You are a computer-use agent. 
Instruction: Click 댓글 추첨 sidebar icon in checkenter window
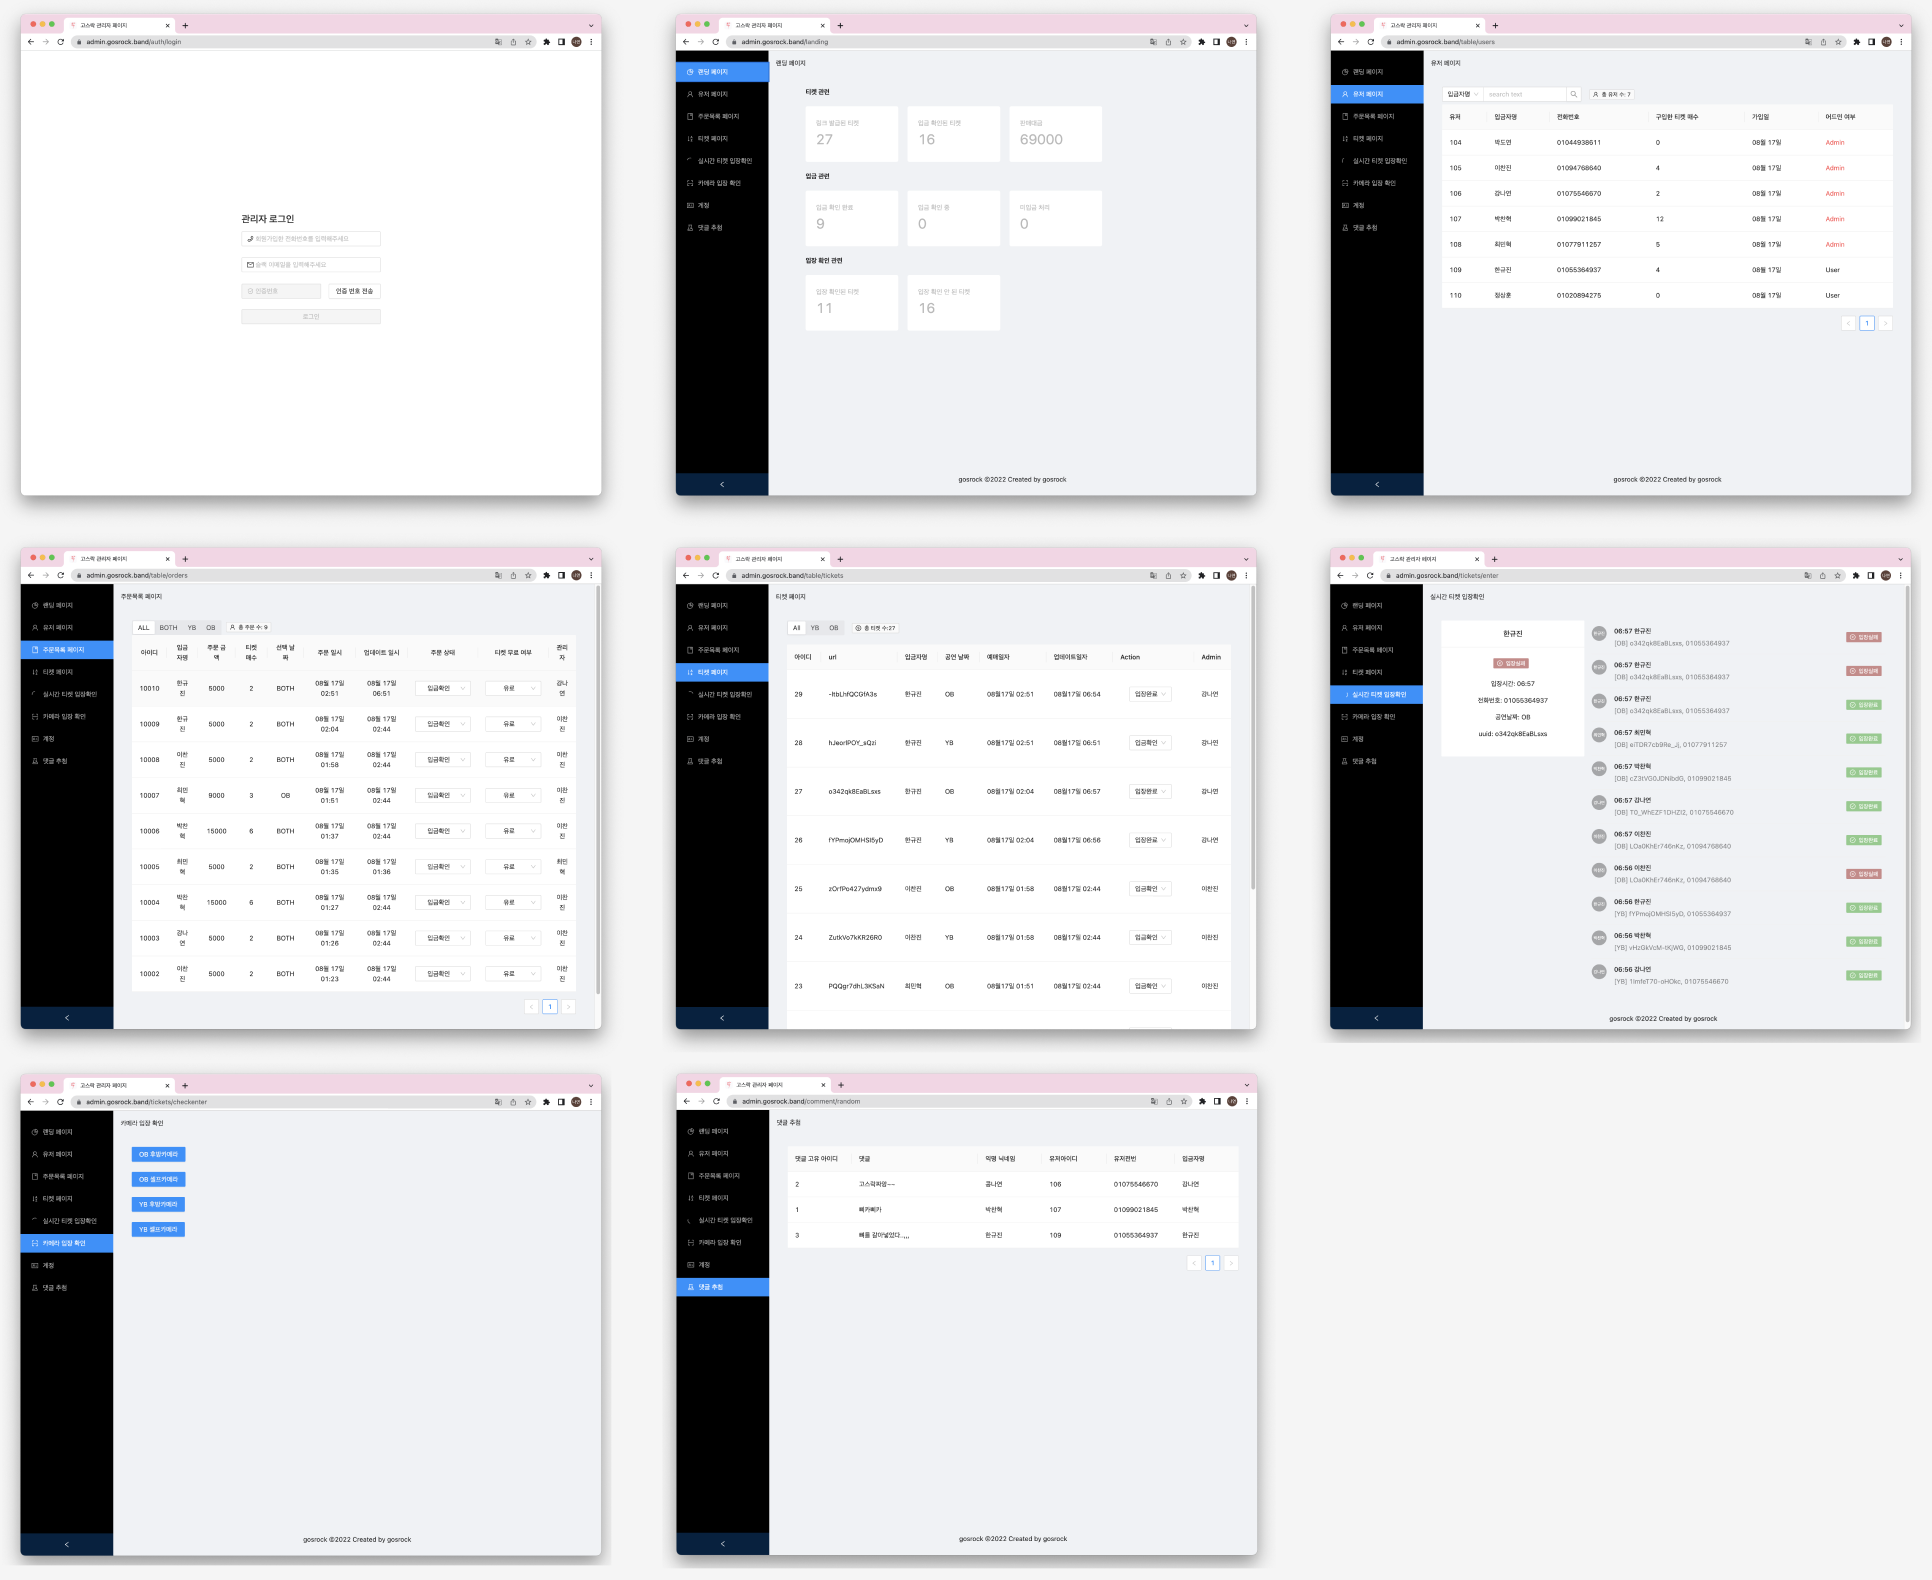[35, 1288]
